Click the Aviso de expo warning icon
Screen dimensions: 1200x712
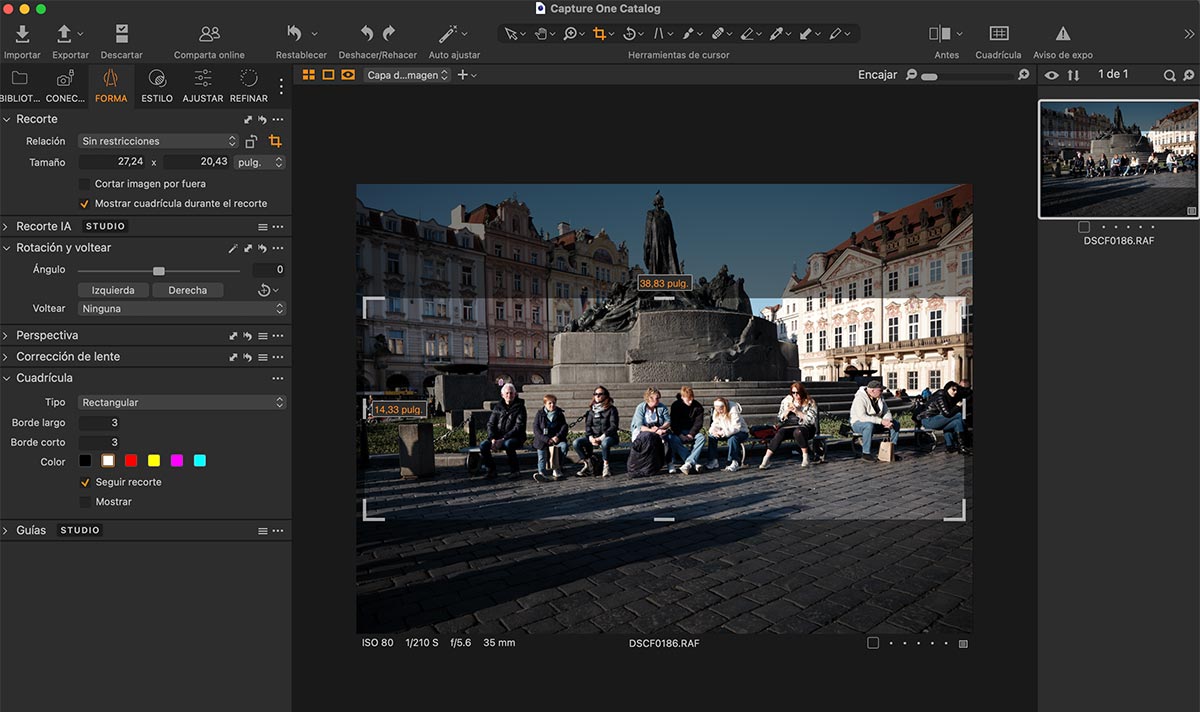(x=1062, y=35)
